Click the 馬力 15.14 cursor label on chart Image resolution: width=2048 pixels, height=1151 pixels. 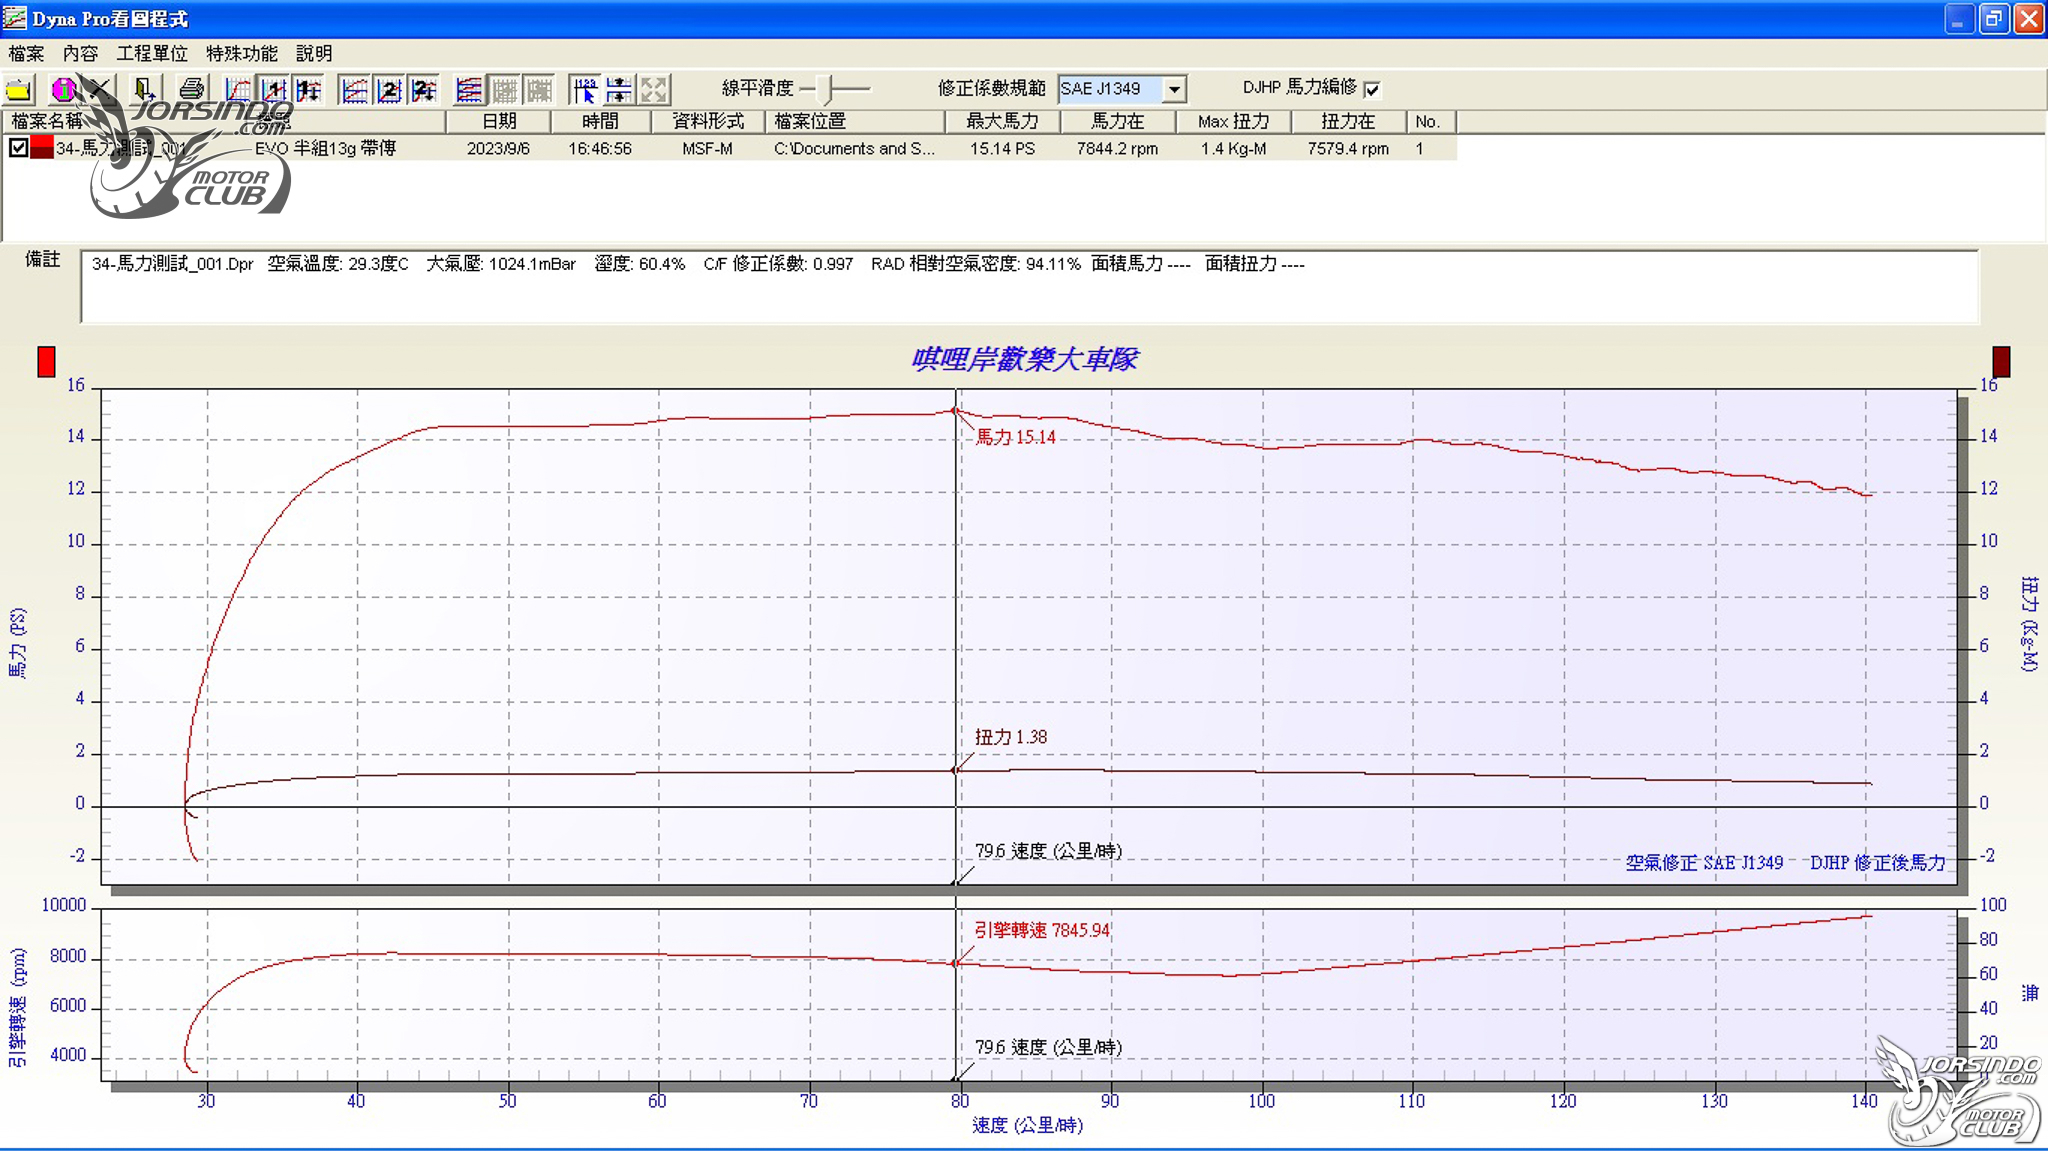pyautogui.click(x=1015, y=437)
